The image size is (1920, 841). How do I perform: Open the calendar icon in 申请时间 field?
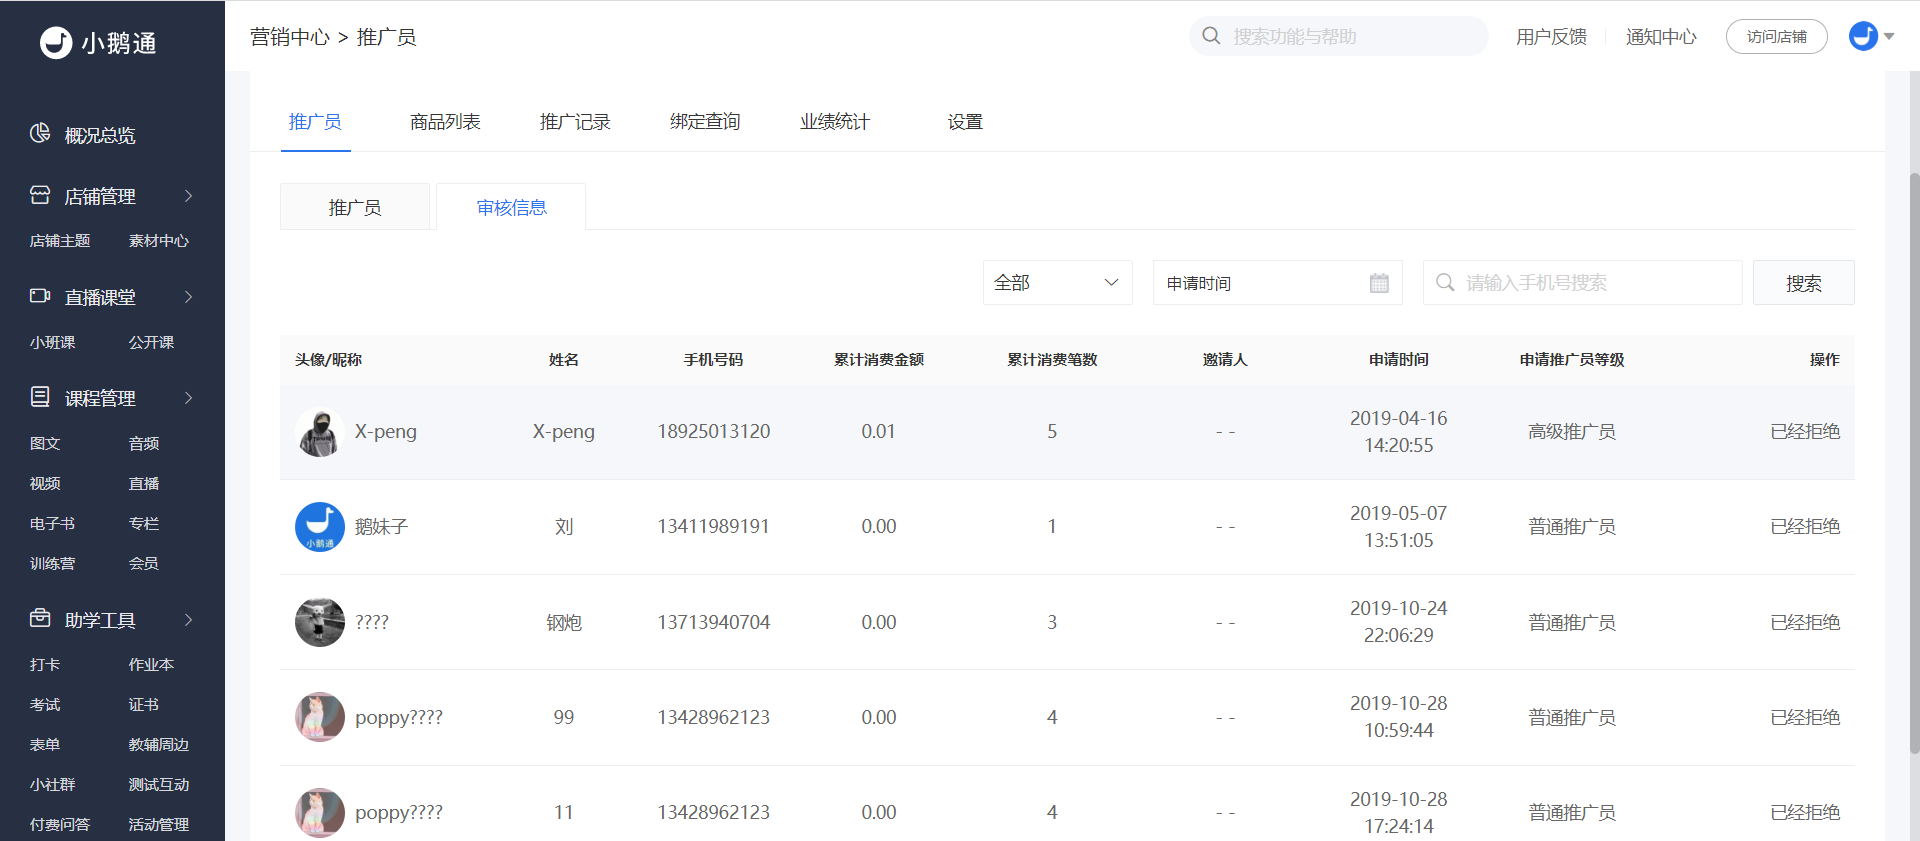tap(1379, 283)
